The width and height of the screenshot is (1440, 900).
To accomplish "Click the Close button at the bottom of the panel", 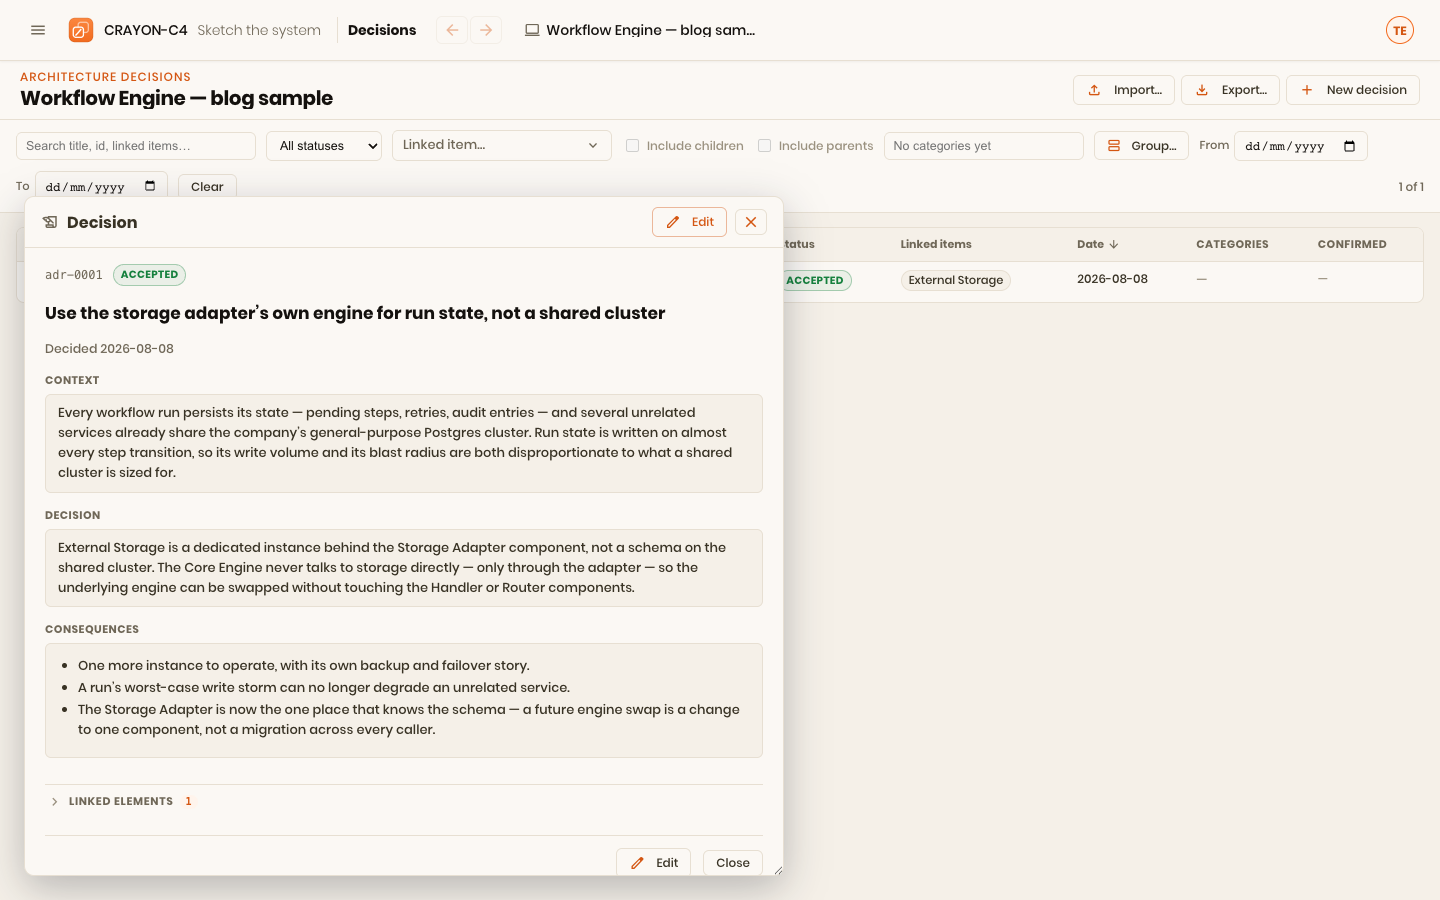I will 733,862.
